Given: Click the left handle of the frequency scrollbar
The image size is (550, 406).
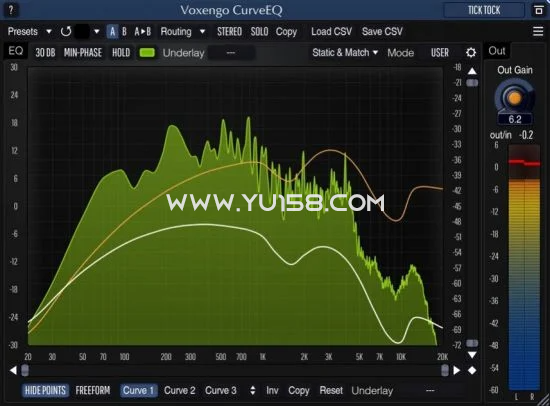Looking at the screenshot, I should point(25,370).
